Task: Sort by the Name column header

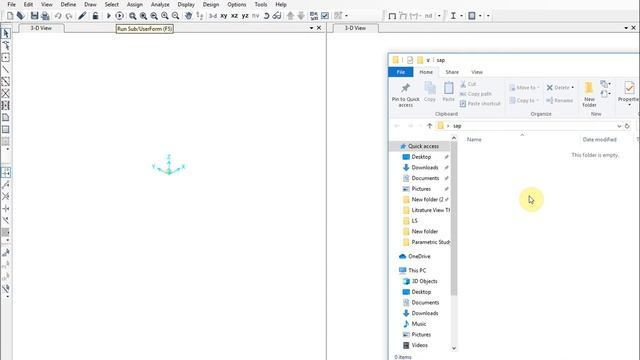Action: [474, 140]
